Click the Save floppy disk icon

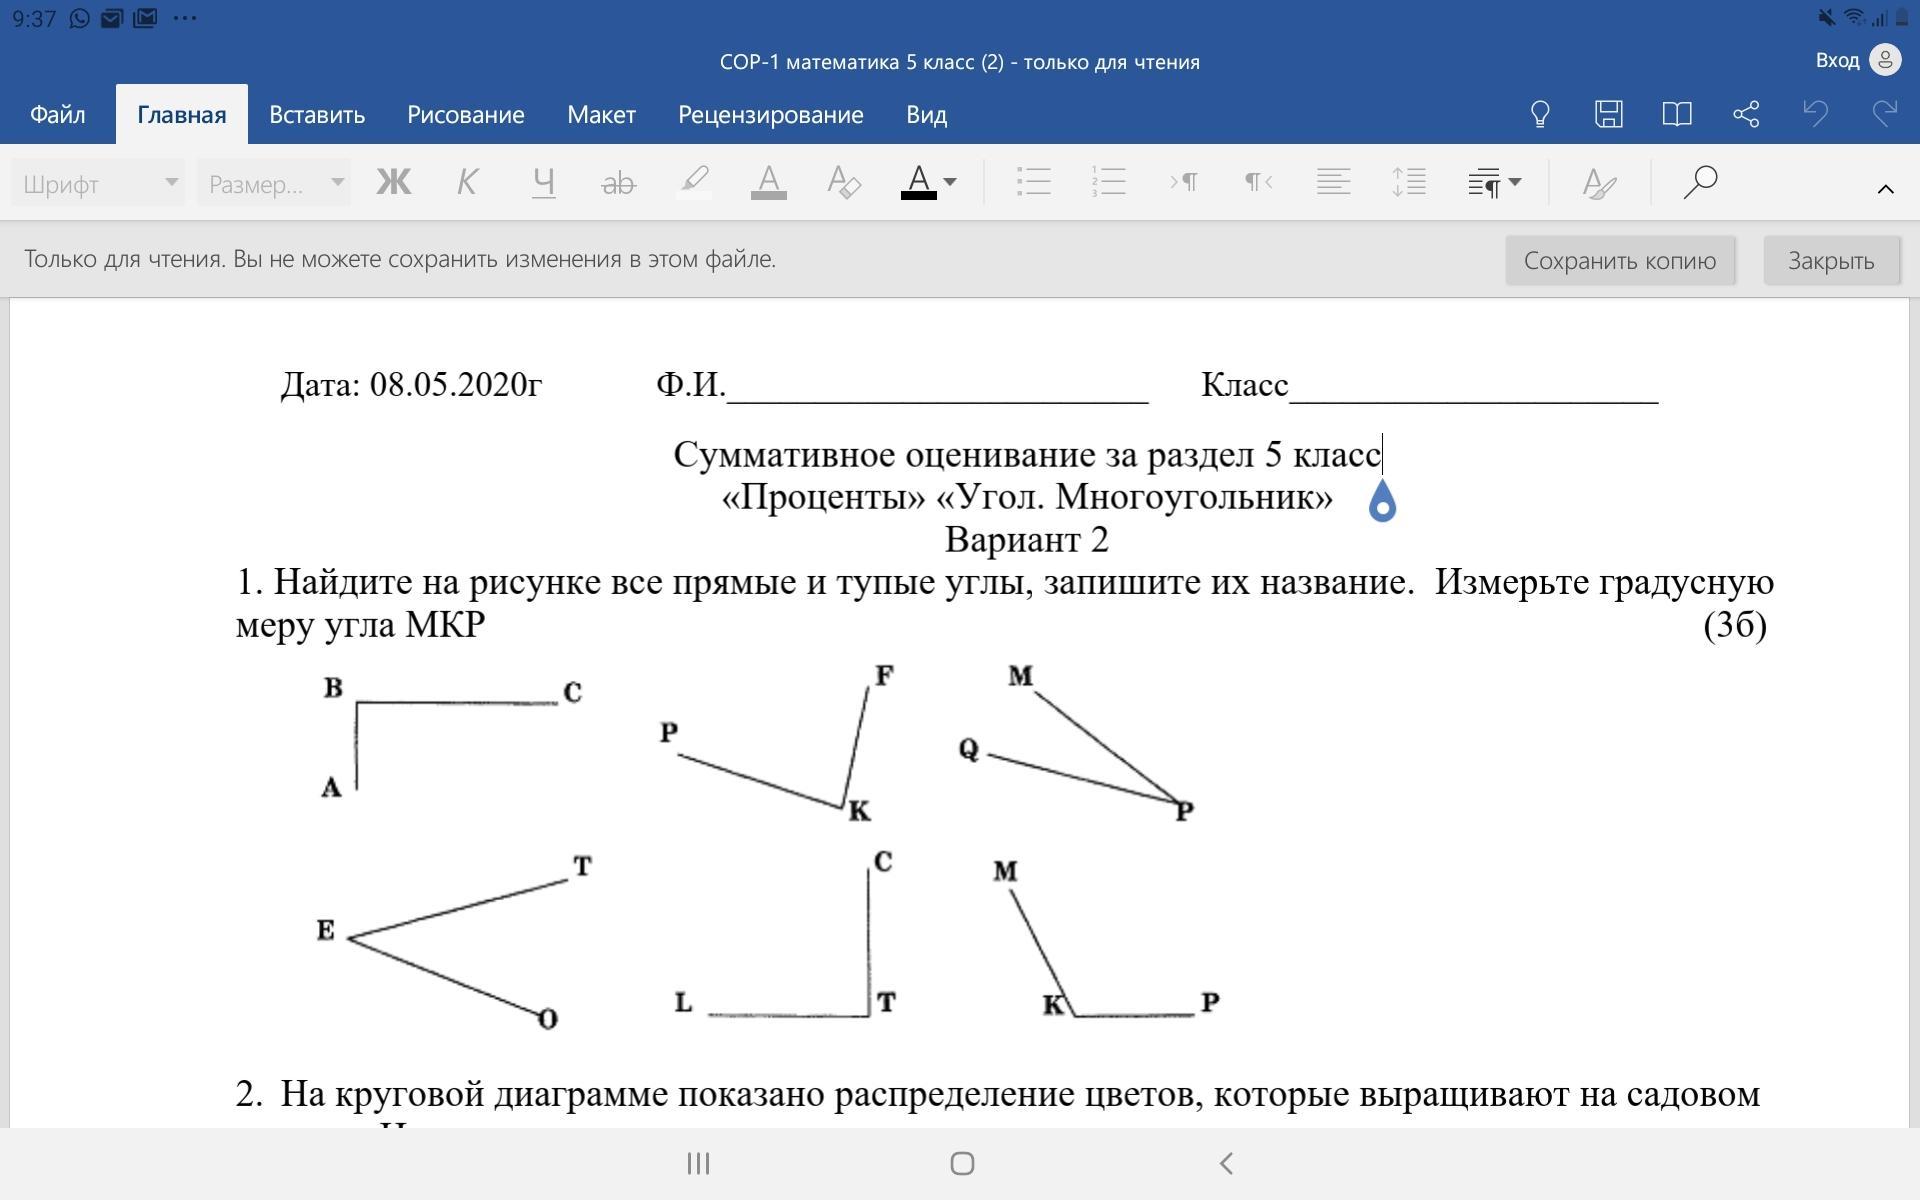(1608, 114)
